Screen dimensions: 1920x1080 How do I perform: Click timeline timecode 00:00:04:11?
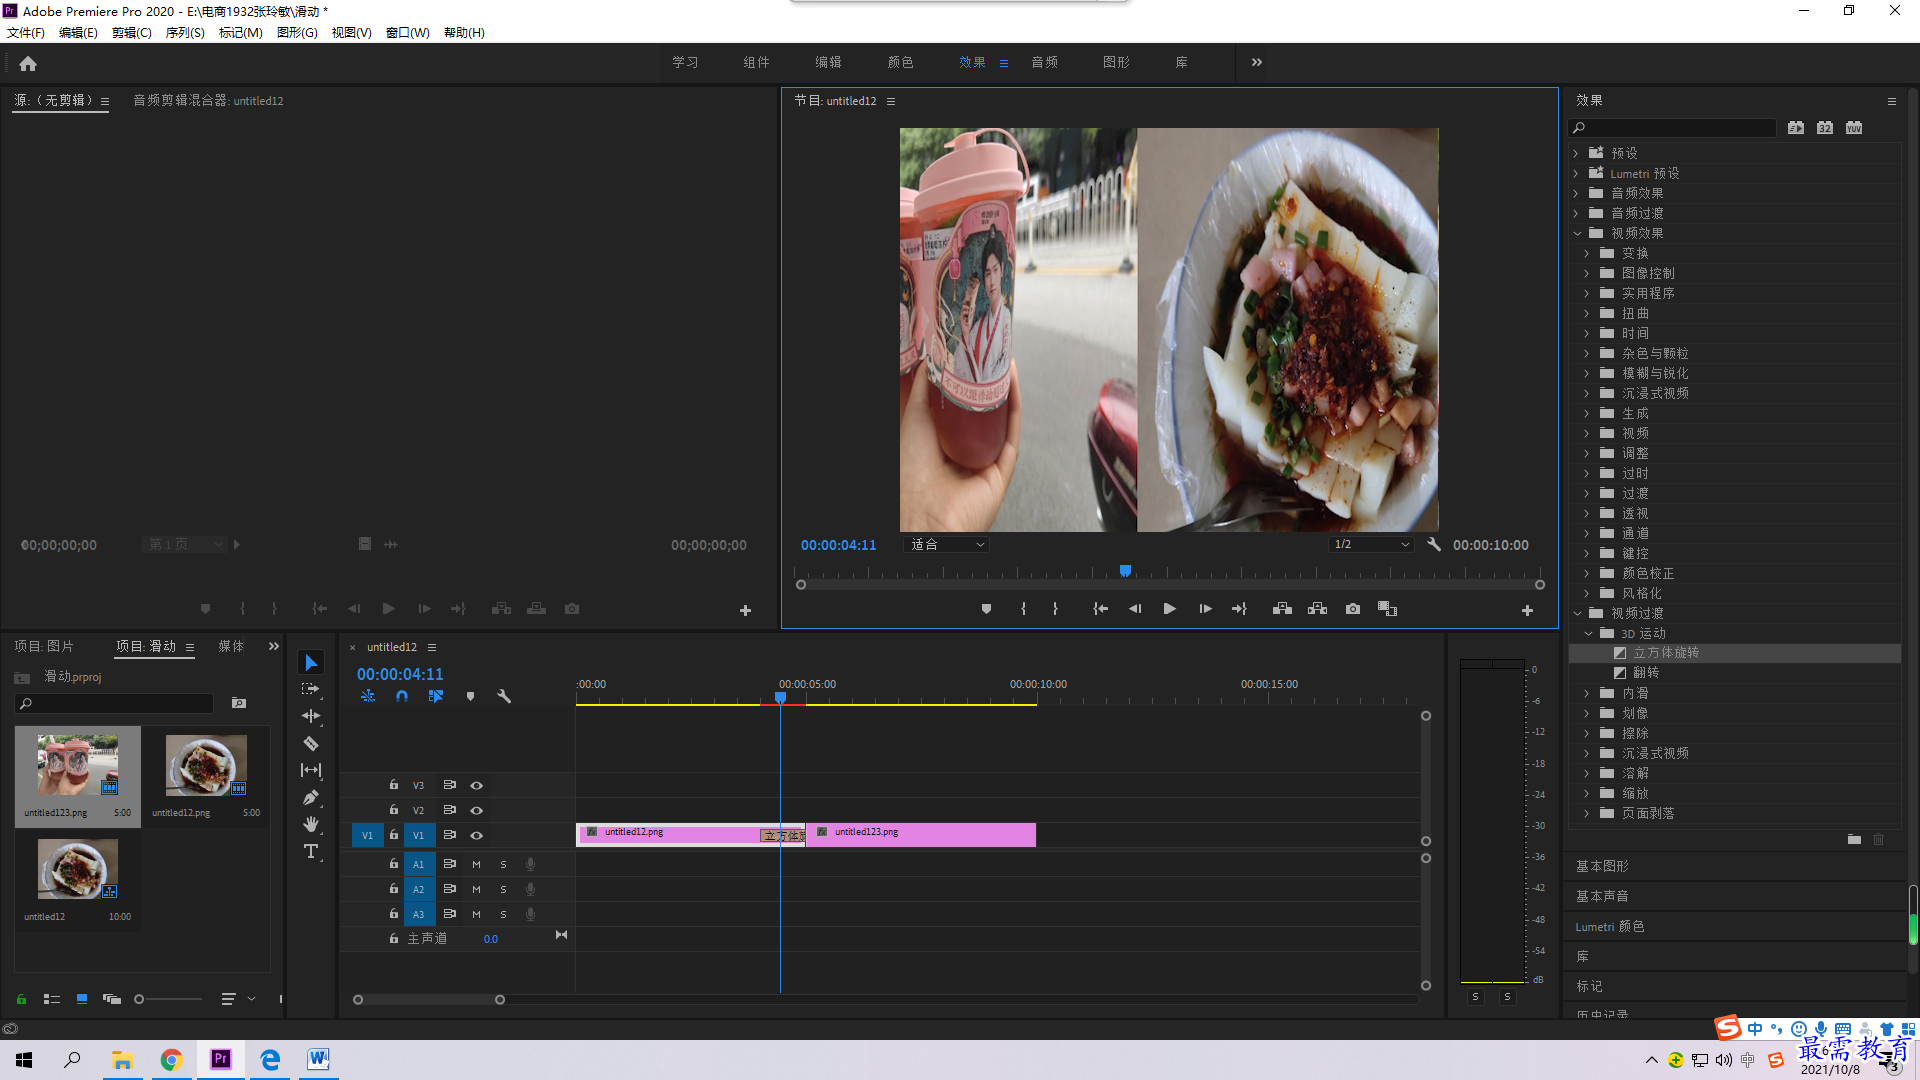pyautogui.click(x=400, y=675)
